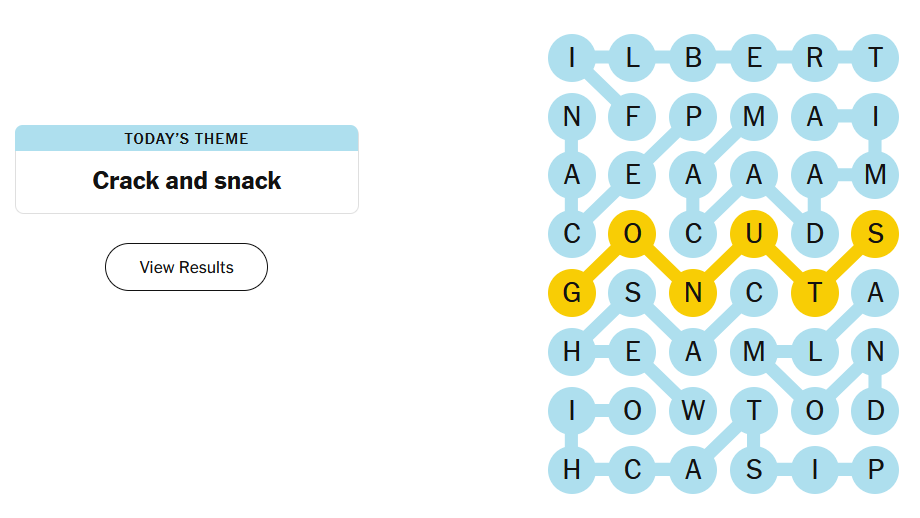The height and width of the screenshot is (518, 920).
Task: Select the yellow highlighted O tile
Action: (632, 234)
